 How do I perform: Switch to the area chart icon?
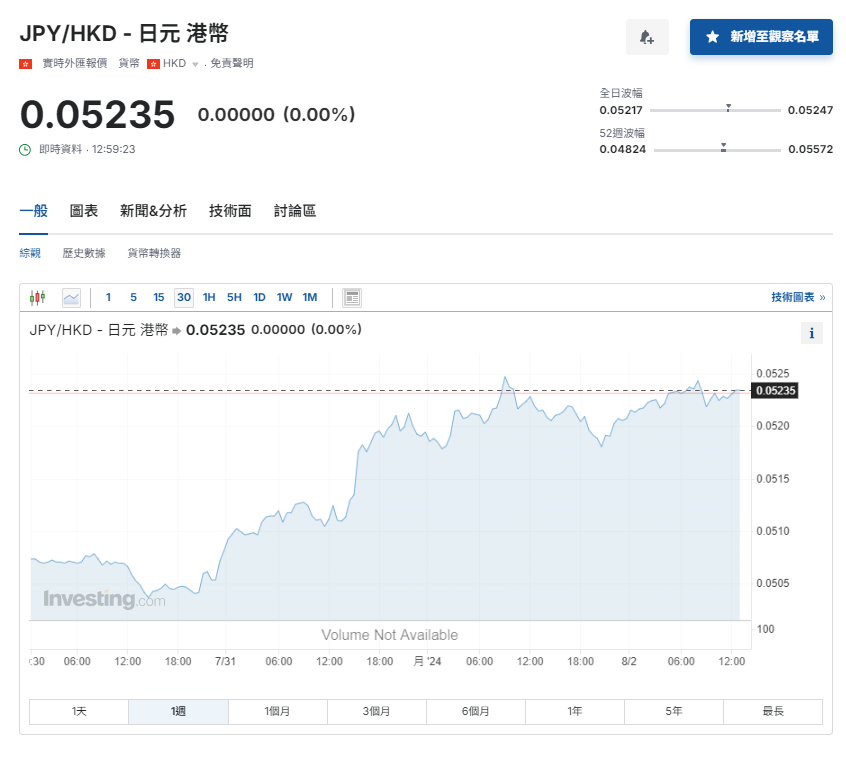(70, 297)
